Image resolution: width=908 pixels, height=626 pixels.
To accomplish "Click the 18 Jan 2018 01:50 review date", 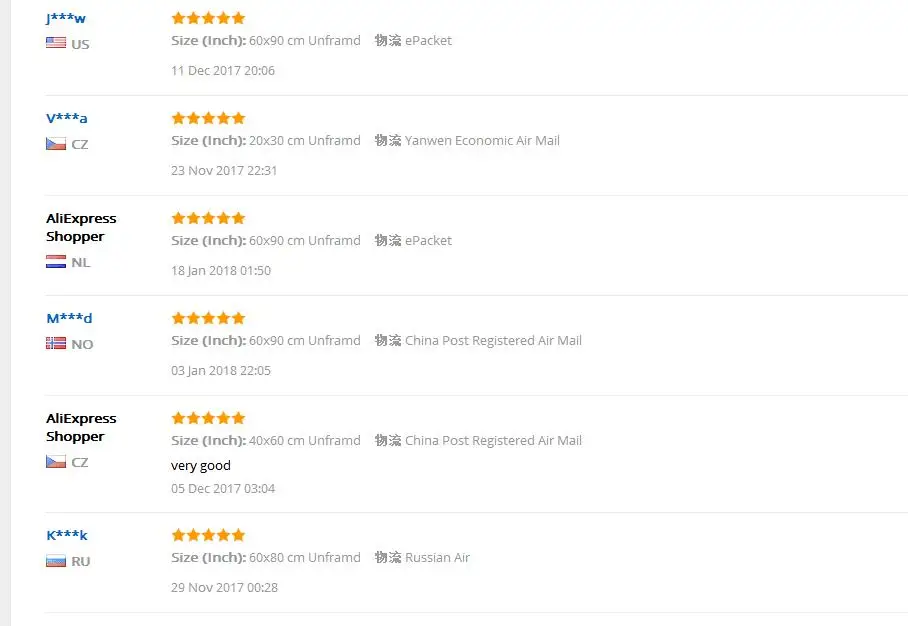I will pos(221,270).
